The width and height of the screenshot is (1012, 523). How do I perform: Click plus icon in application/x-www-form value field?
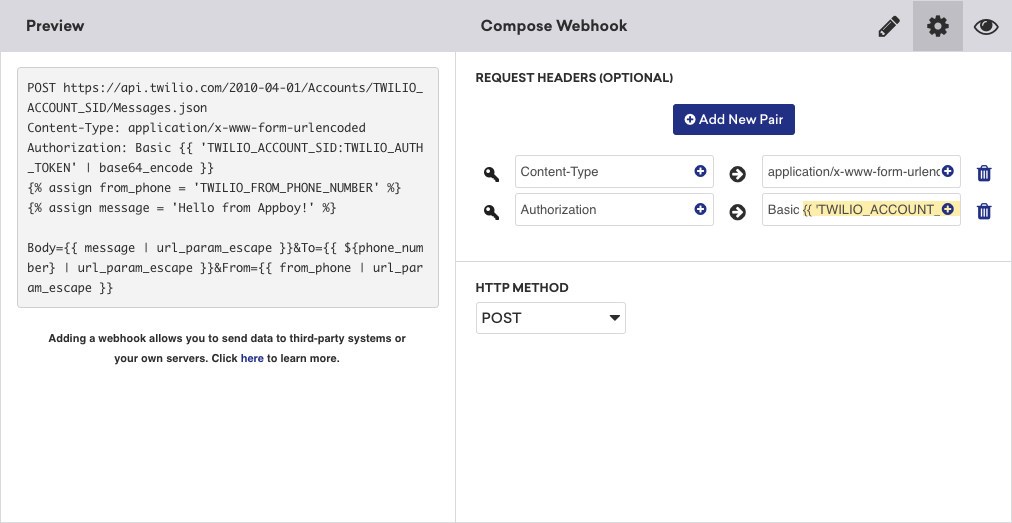[947, 172]
